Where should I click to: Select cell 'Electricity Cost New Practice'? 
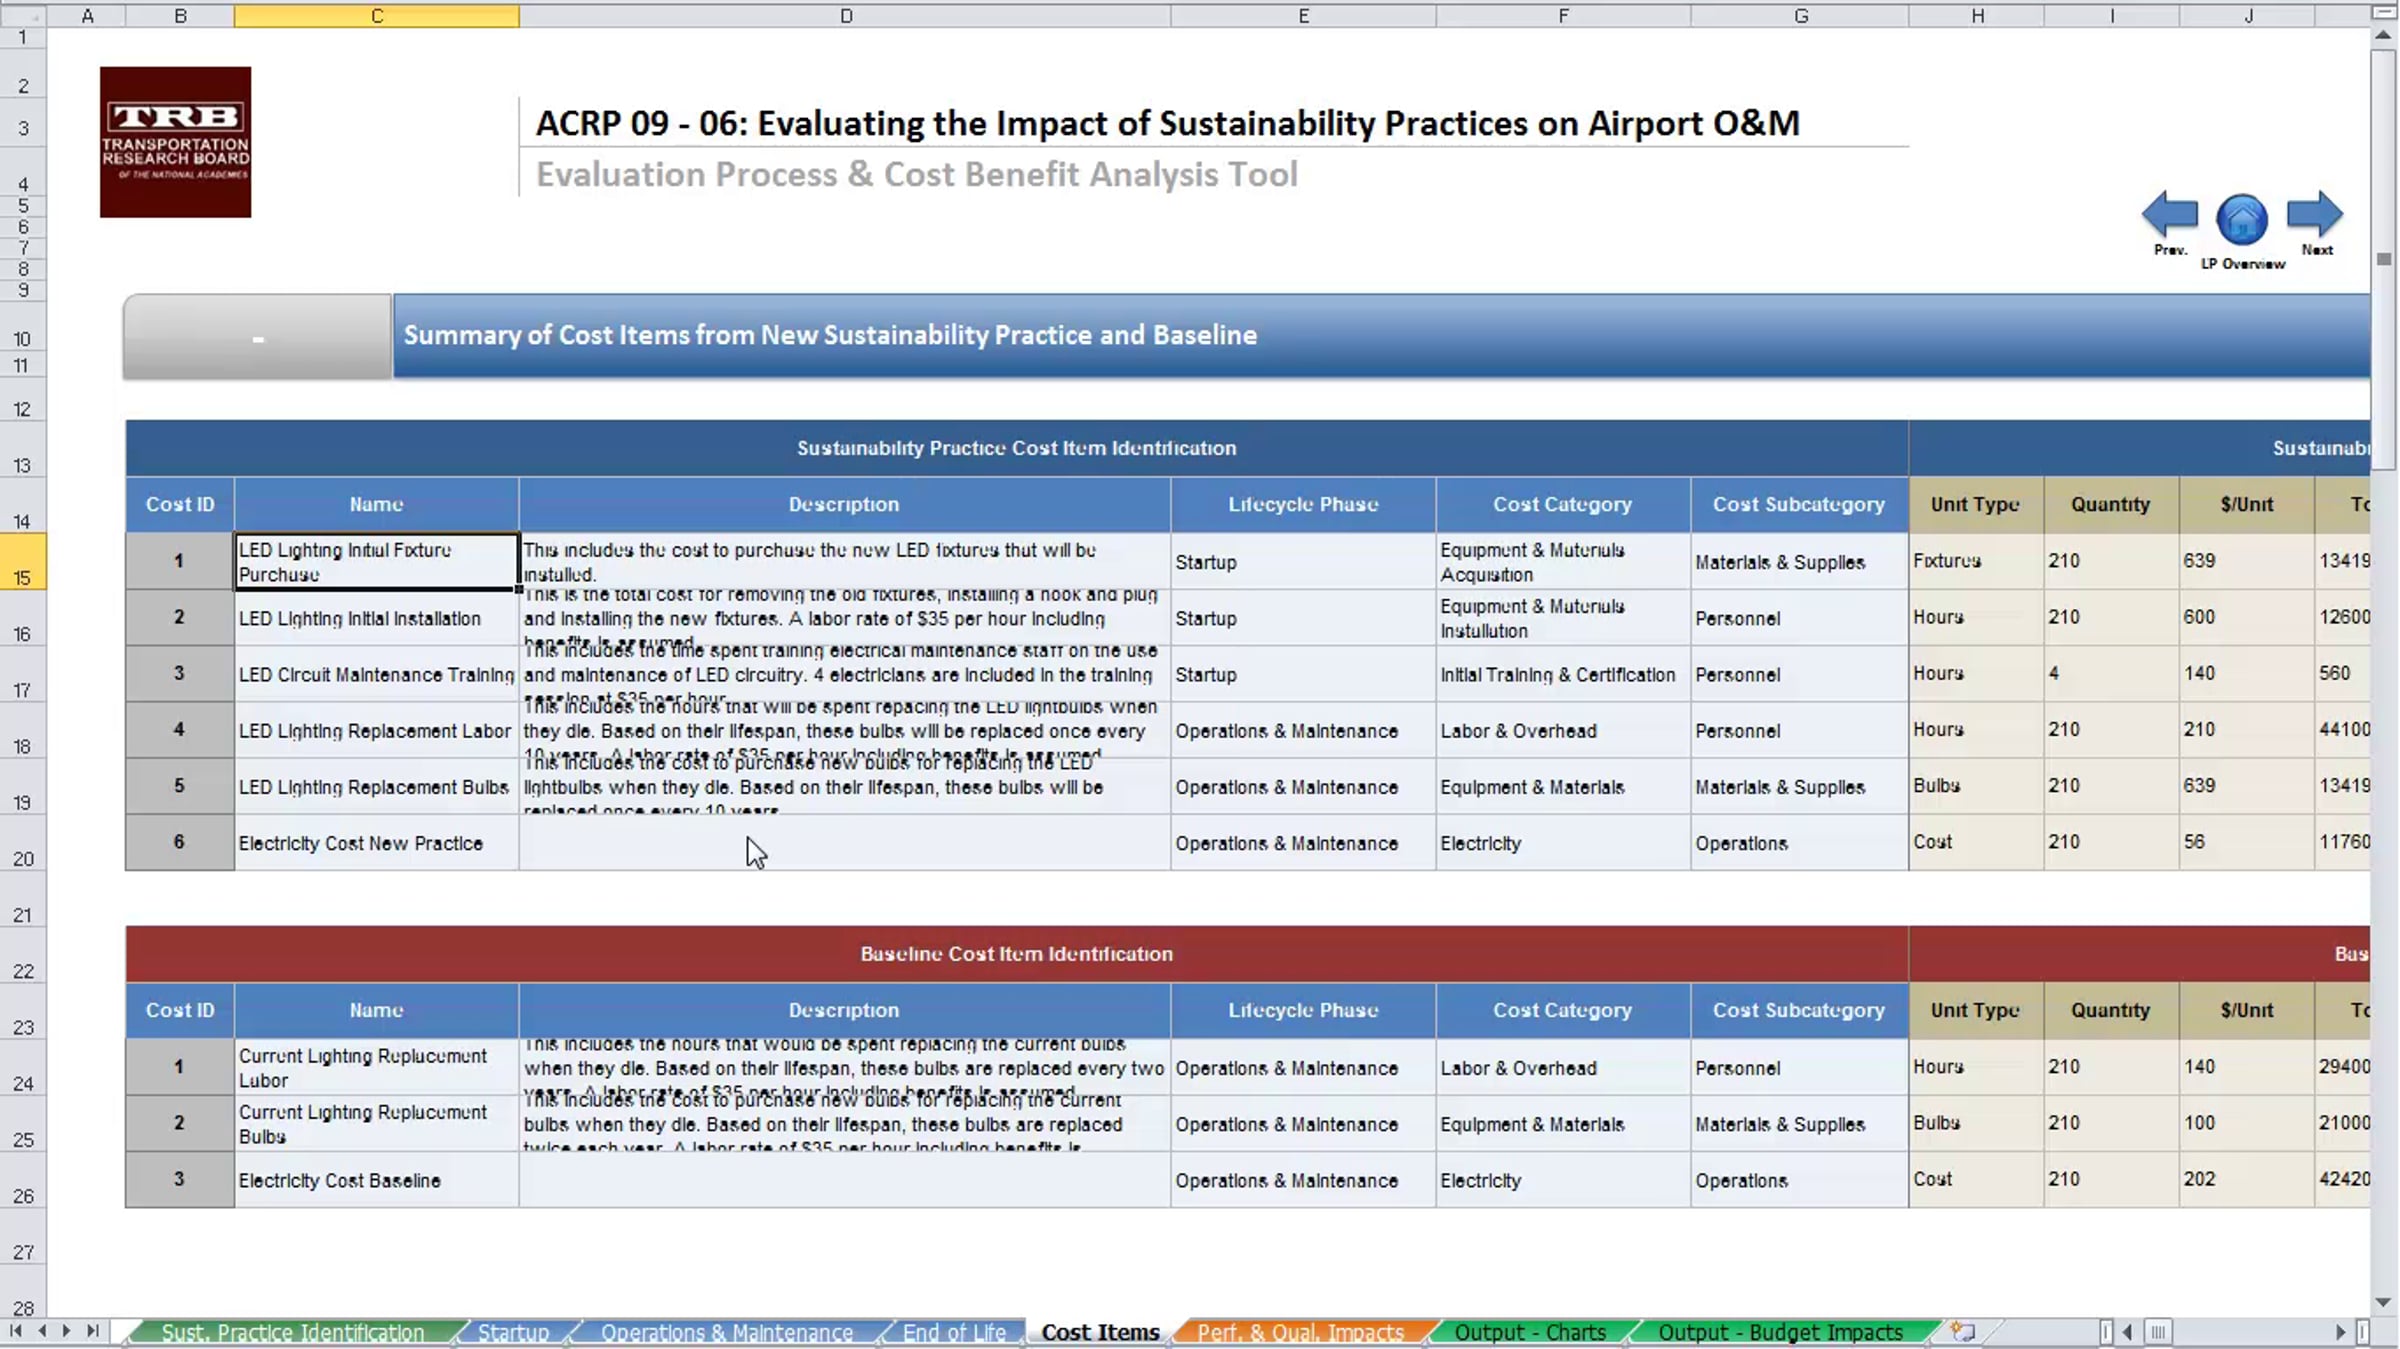pos(376,843)
